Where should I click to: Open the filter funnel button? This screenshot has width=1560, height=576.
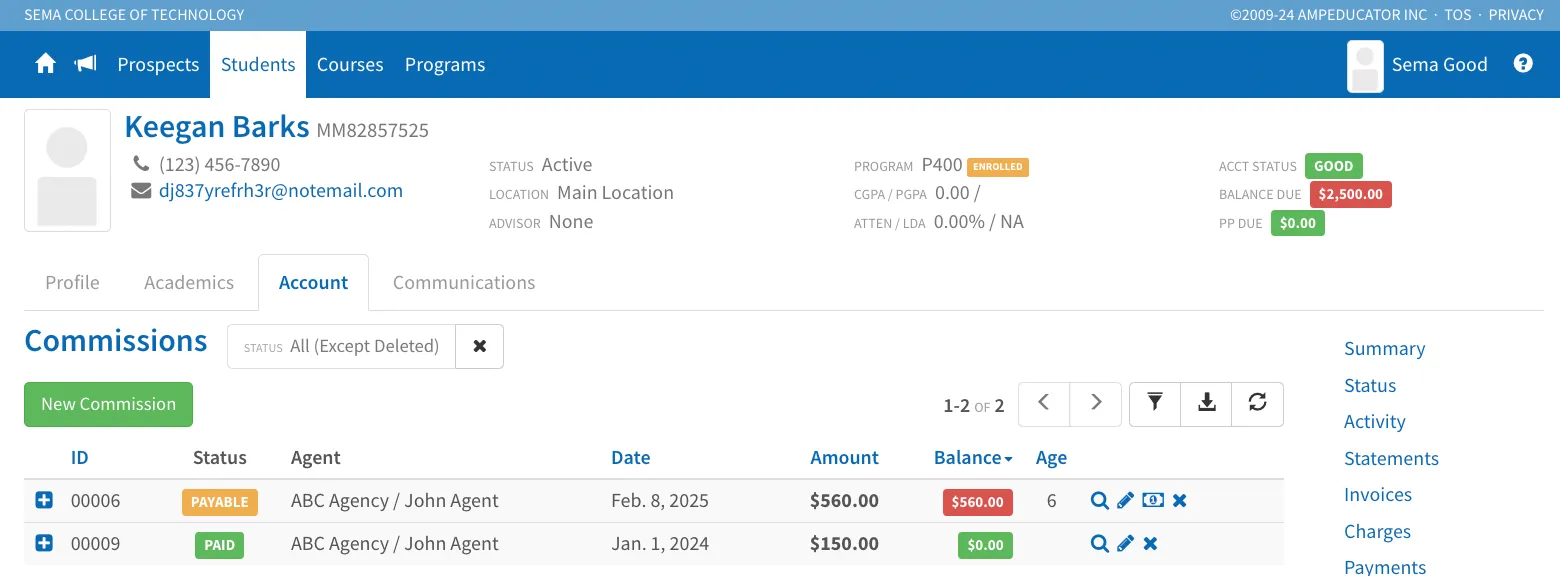(x=1155, y=403)
